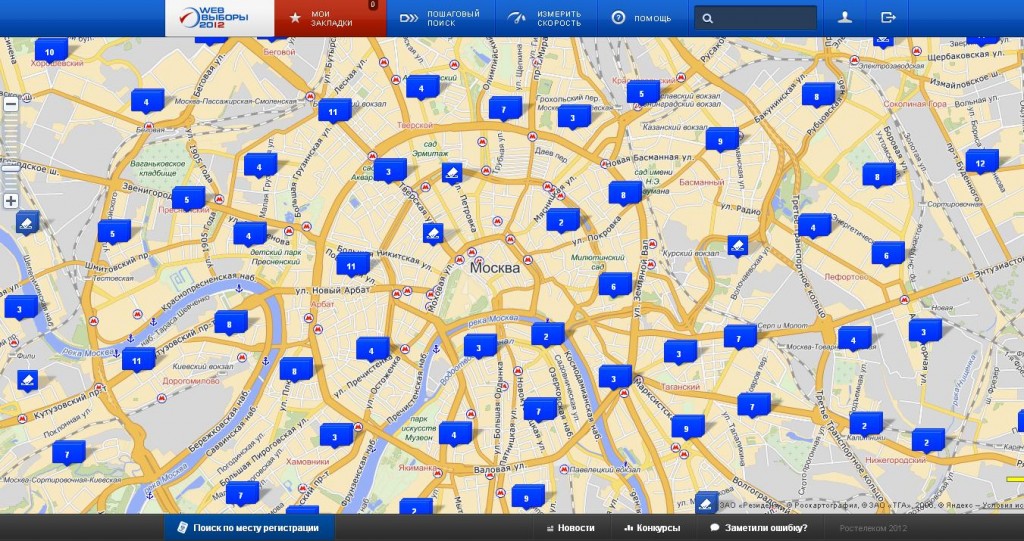Zoom out with the map minus button

point(11,103)
